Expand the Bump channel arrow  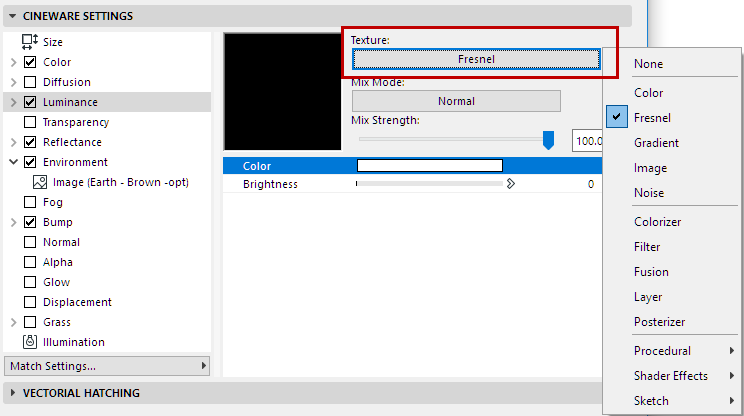13,222
